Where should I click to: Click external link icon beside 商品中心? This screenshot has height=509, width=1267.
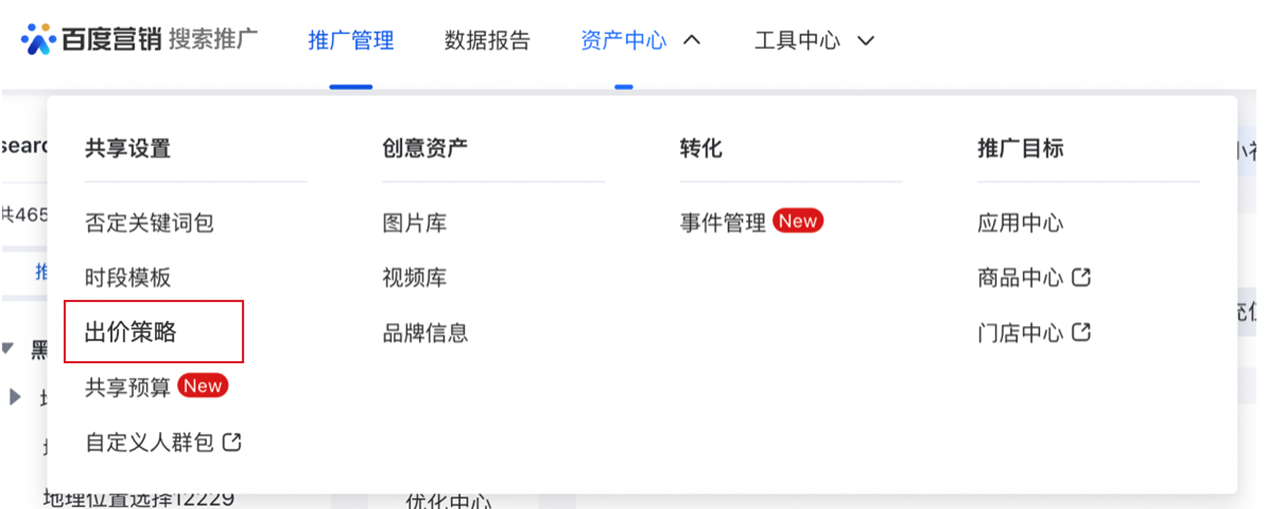point(1080,278)
